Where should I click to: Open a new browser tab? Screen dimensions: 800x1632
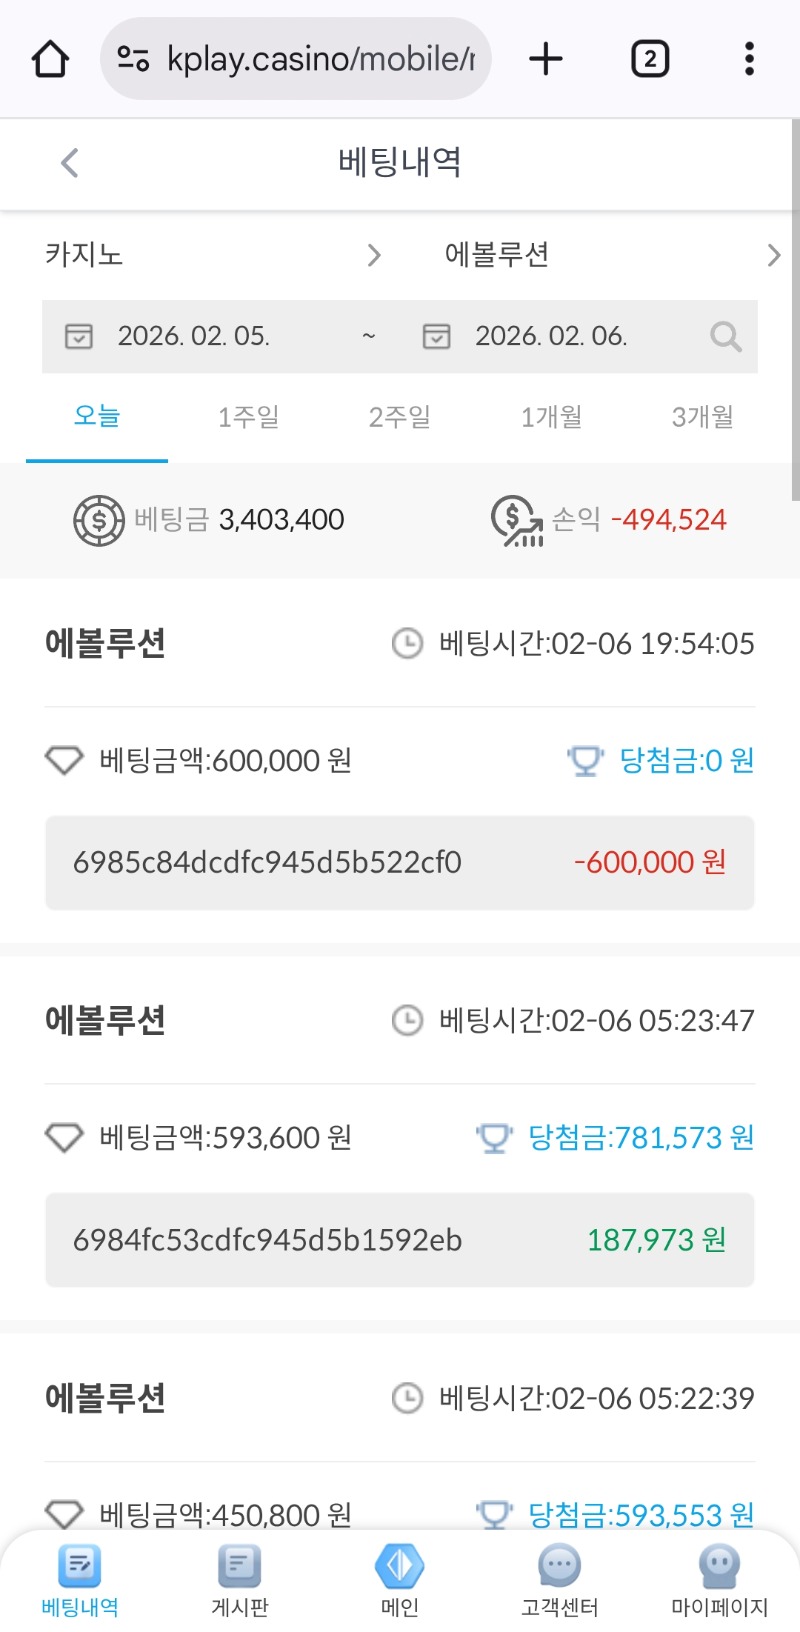pos(546,59)
